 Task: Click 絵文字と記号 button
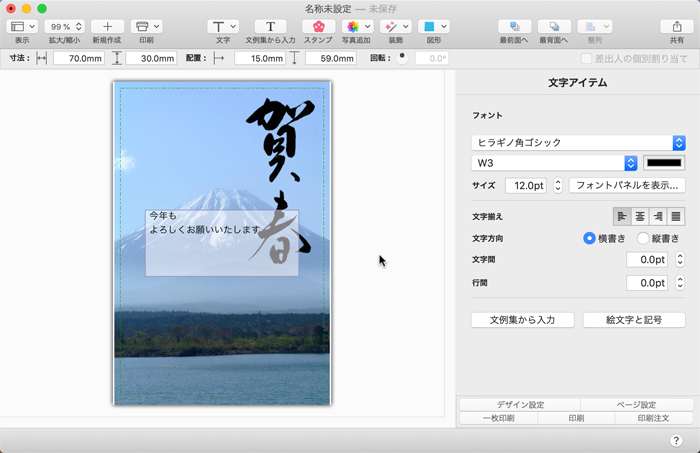633,320
